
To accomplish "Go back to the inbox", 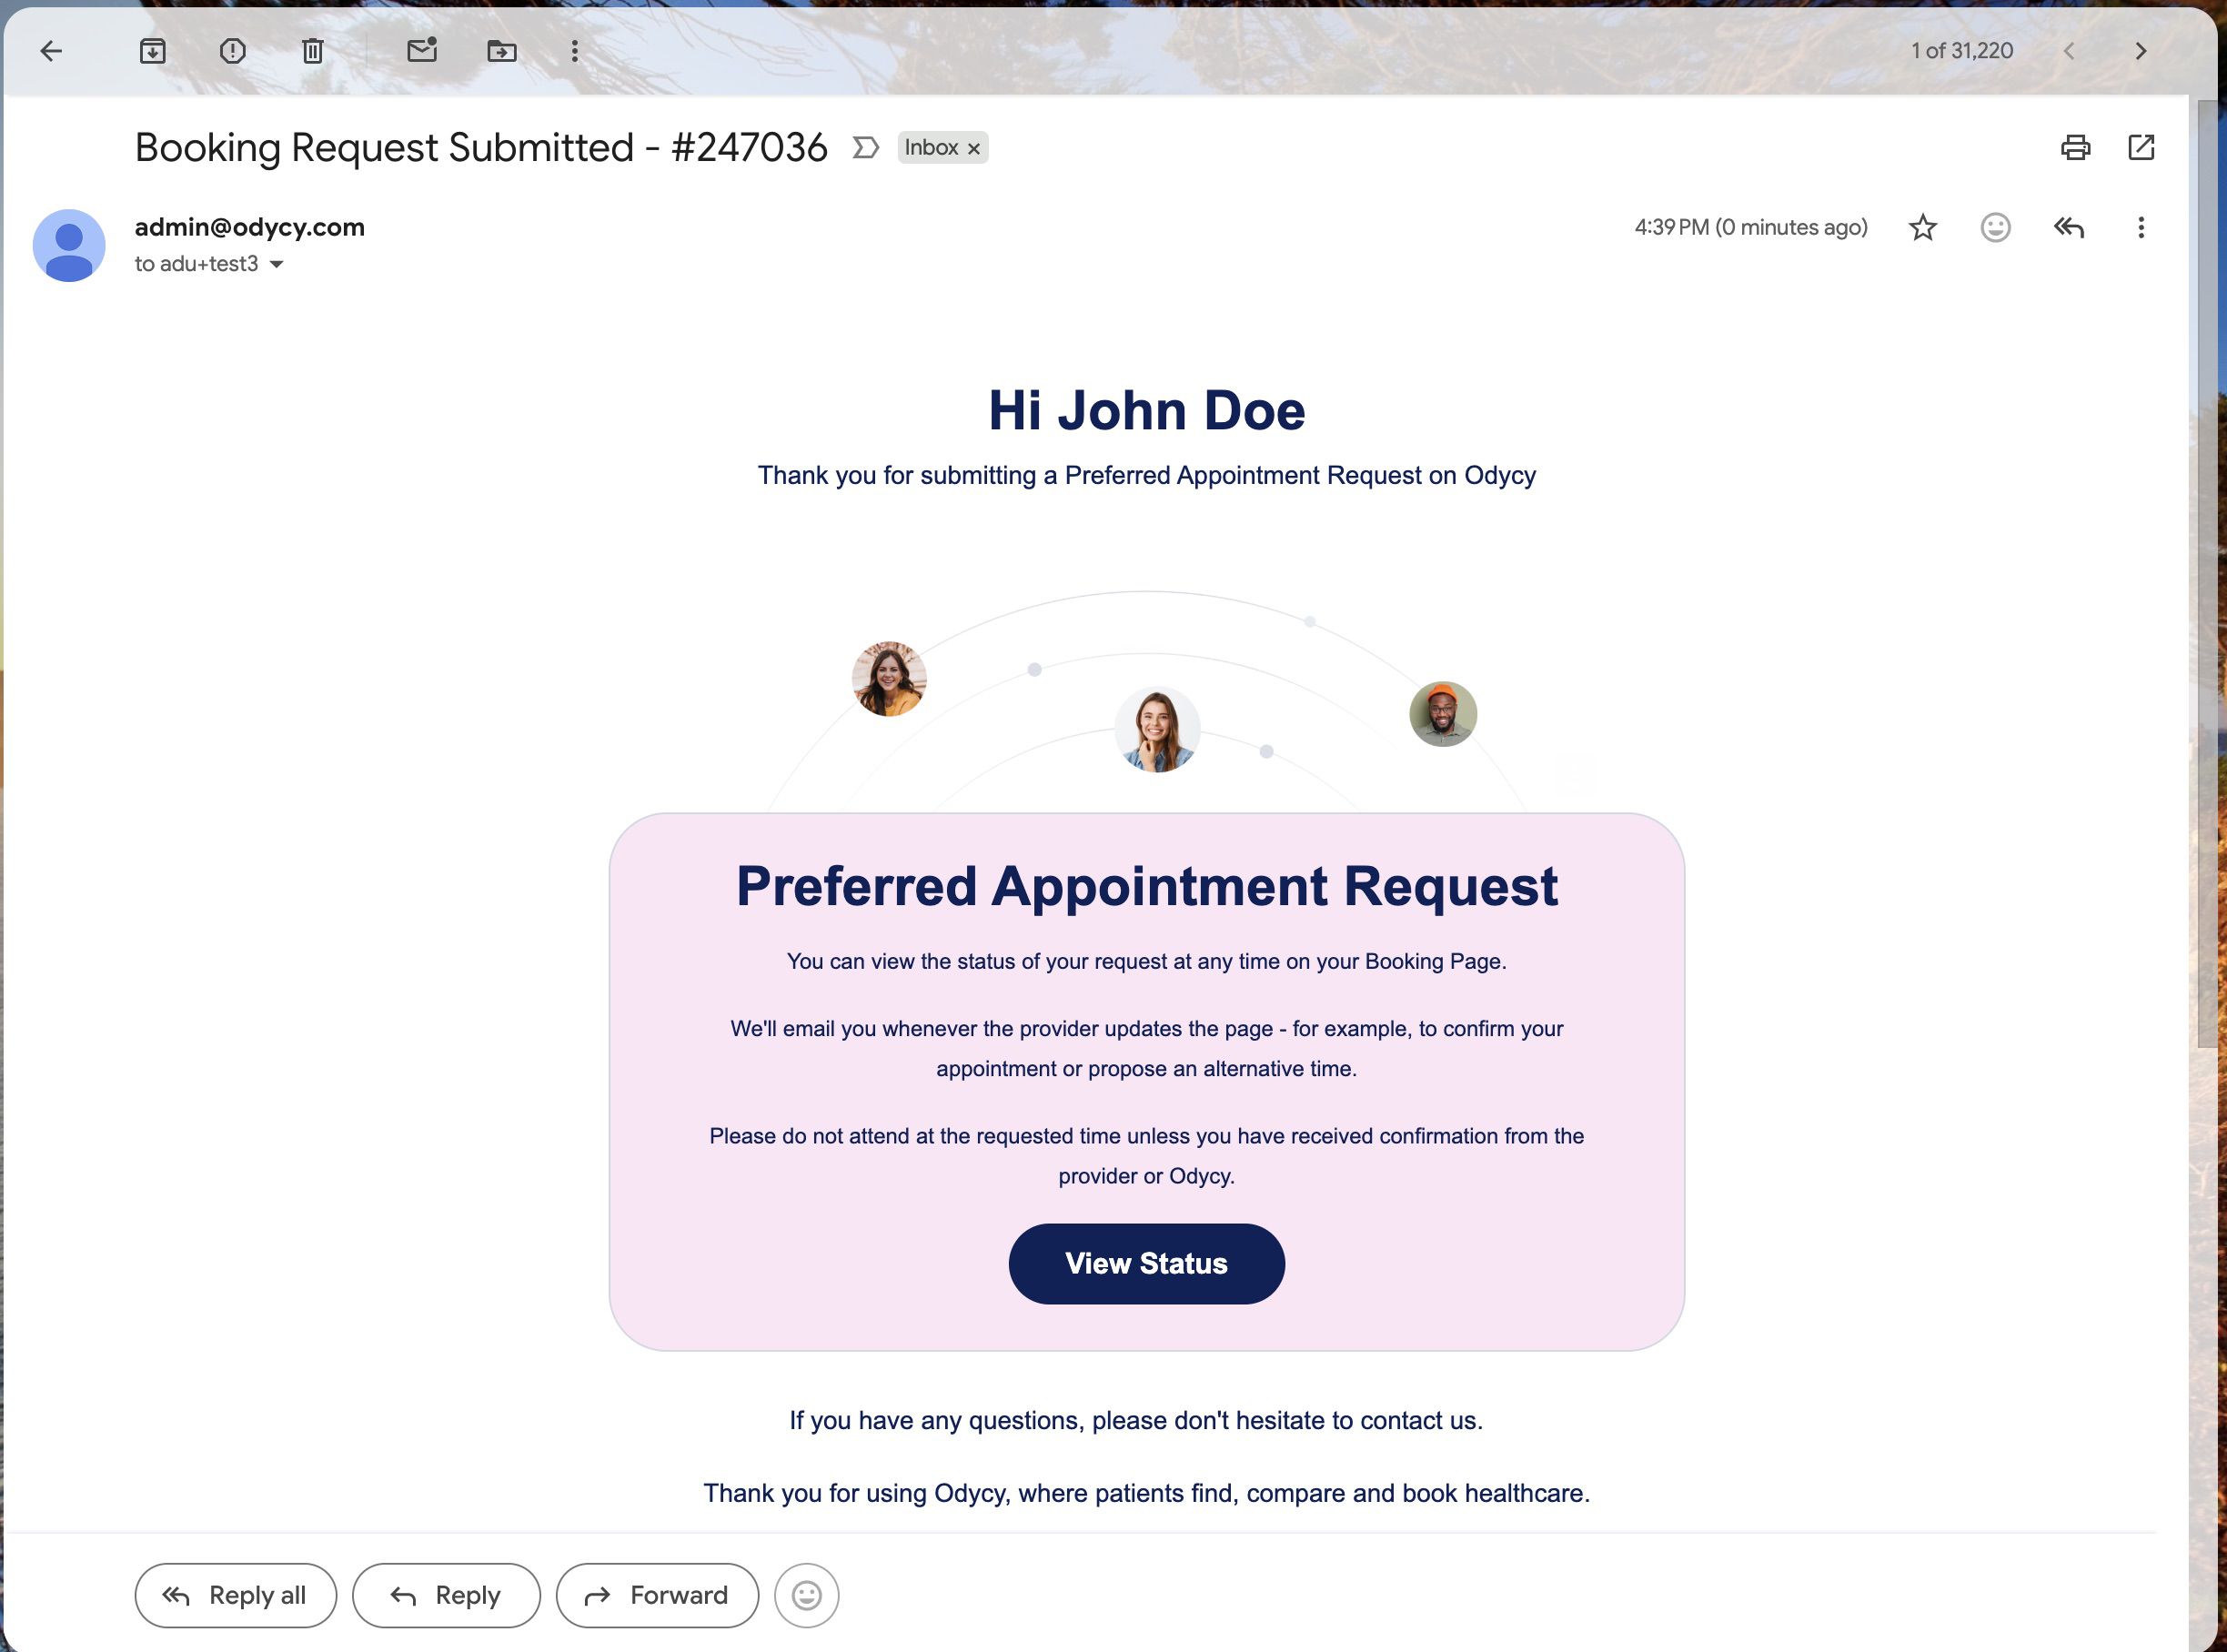I will 52,51.
